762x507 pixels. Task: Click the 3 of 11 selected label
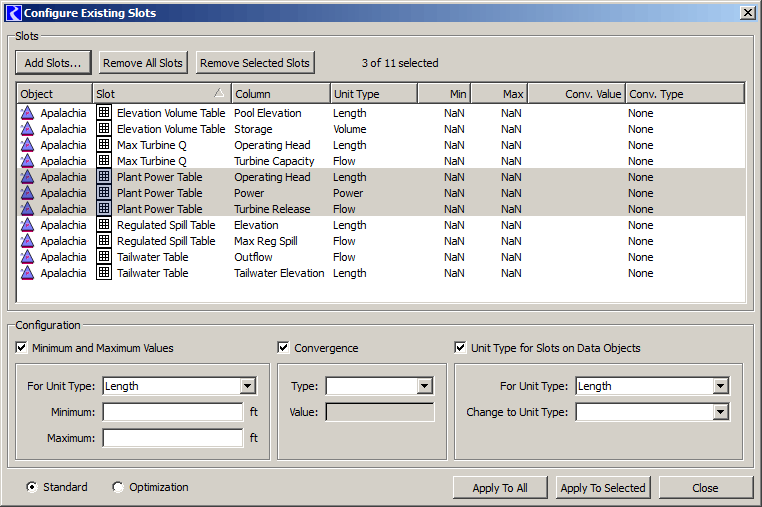[400, 63]
